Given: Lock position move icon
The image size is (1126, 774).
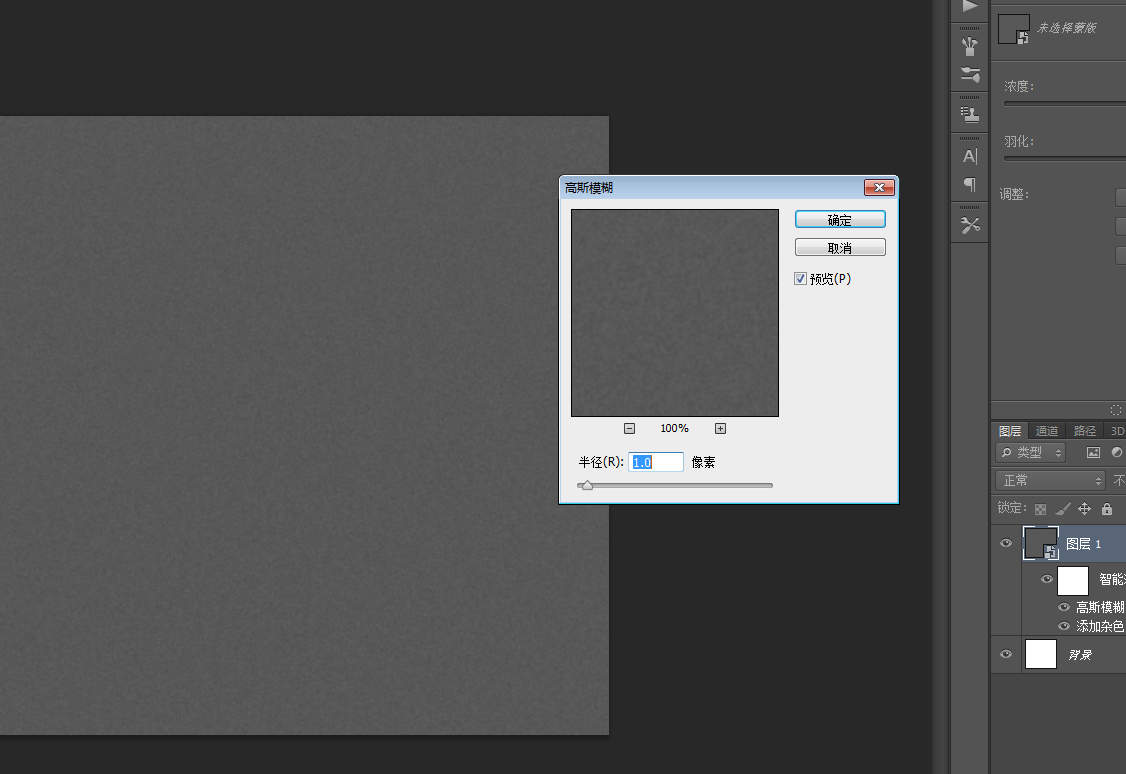Looking at the screenshot, I should [1084, 509].
